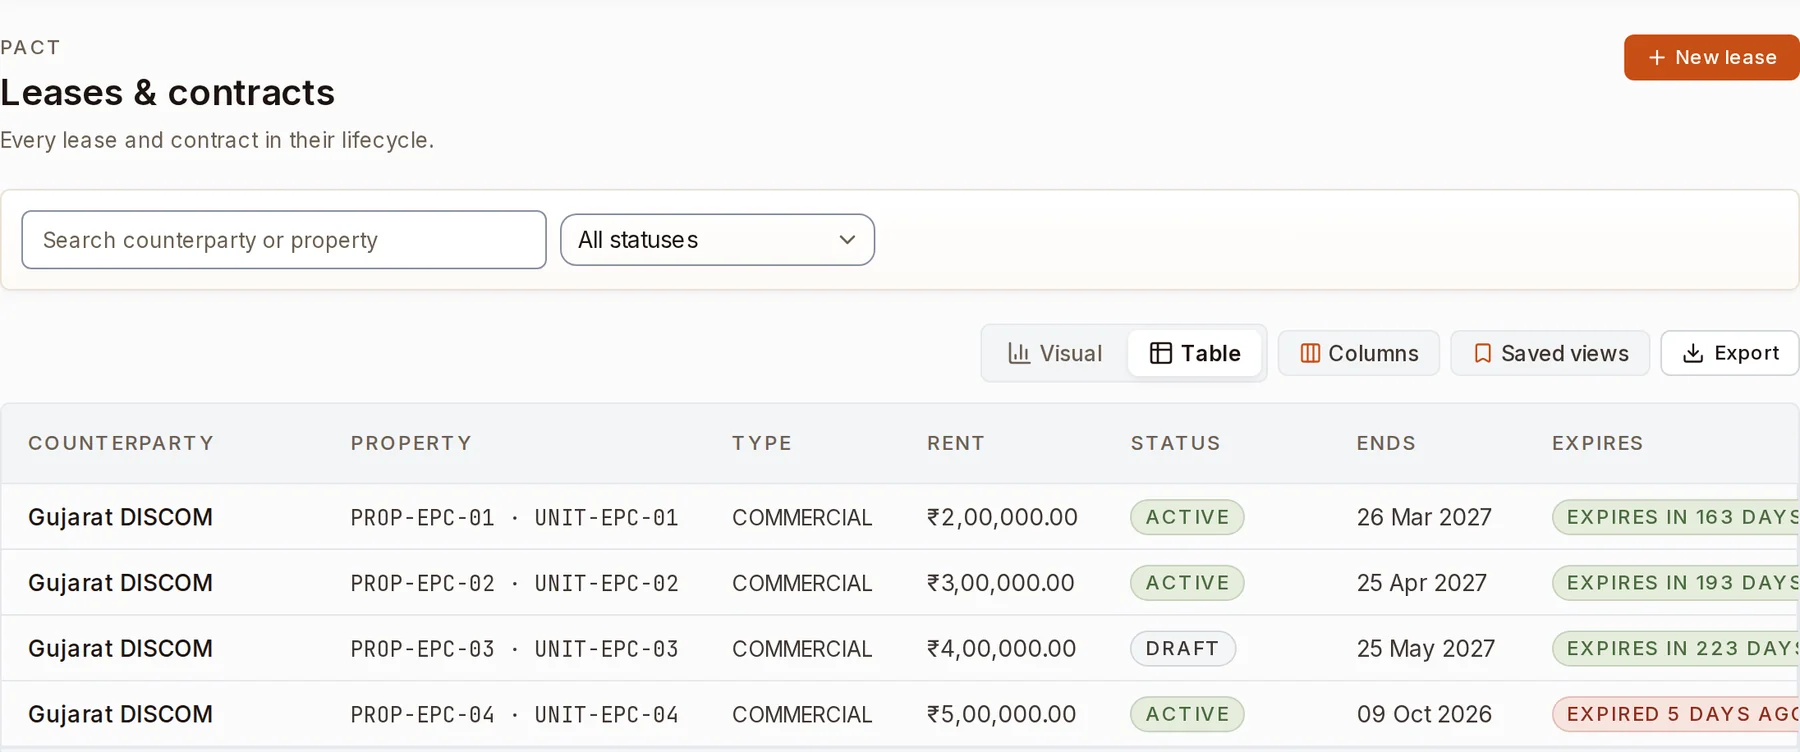Screen dimensions: 1800x752
Task: Click the Expired 5 days ago badge
Action: (1676, 715)
